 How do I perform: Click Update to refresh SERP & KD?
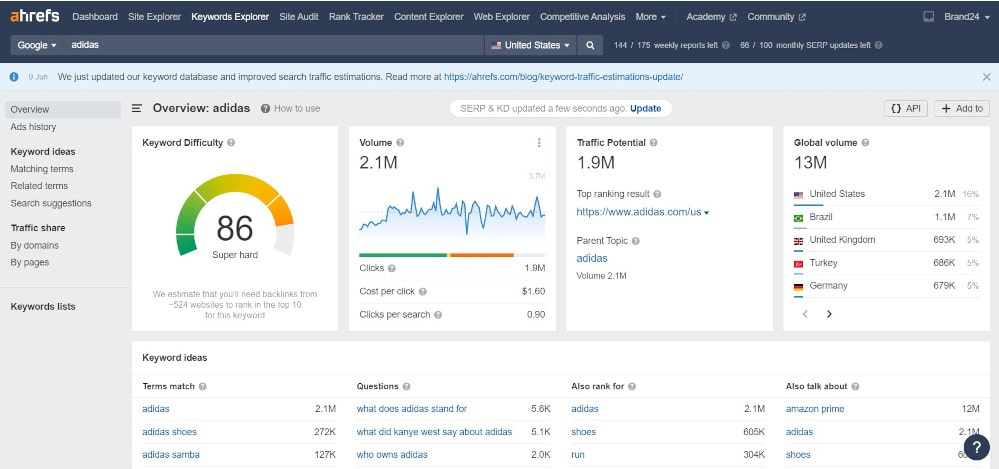click(645, 108)
